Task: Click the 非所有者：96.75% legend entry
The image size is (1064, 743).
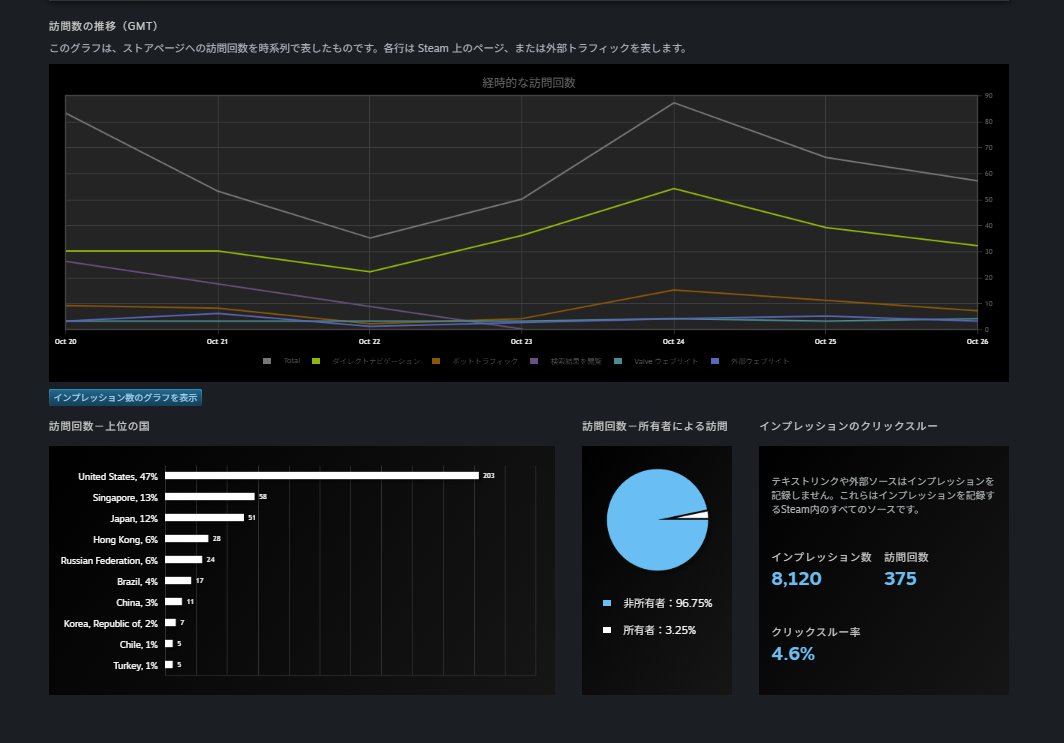Action: coord(658,603)
